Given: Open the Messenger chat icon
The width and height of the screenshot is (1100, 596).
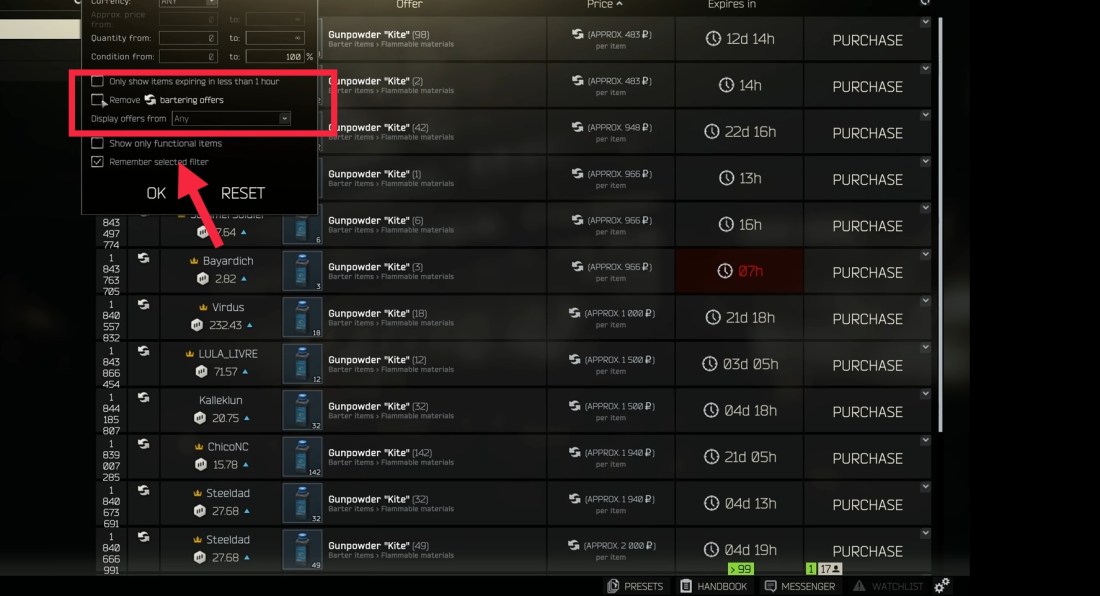Looking at the screenshot, I should point(770,585).
